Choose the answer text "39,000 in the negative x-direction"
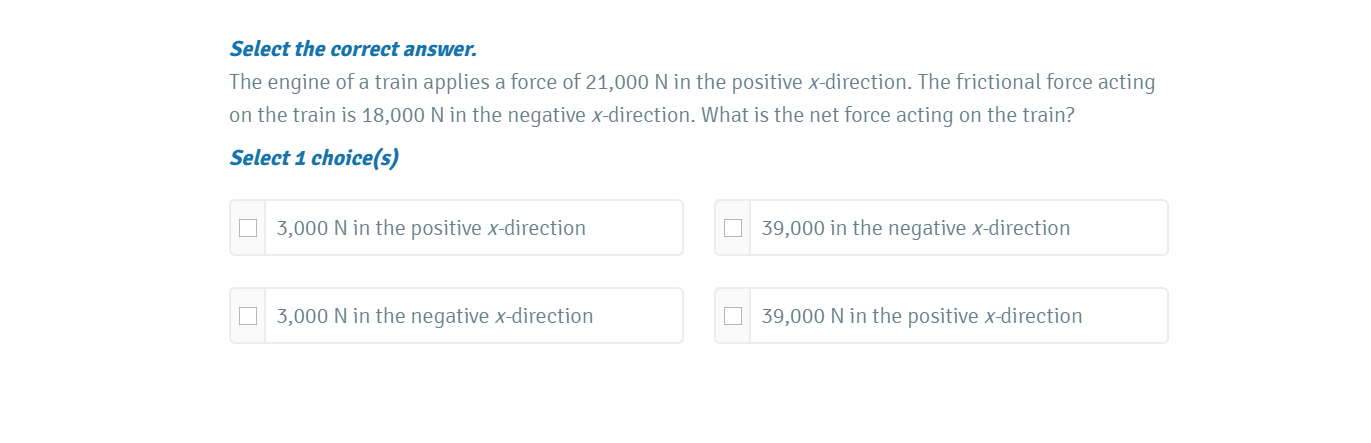 [x=915, y=228]
